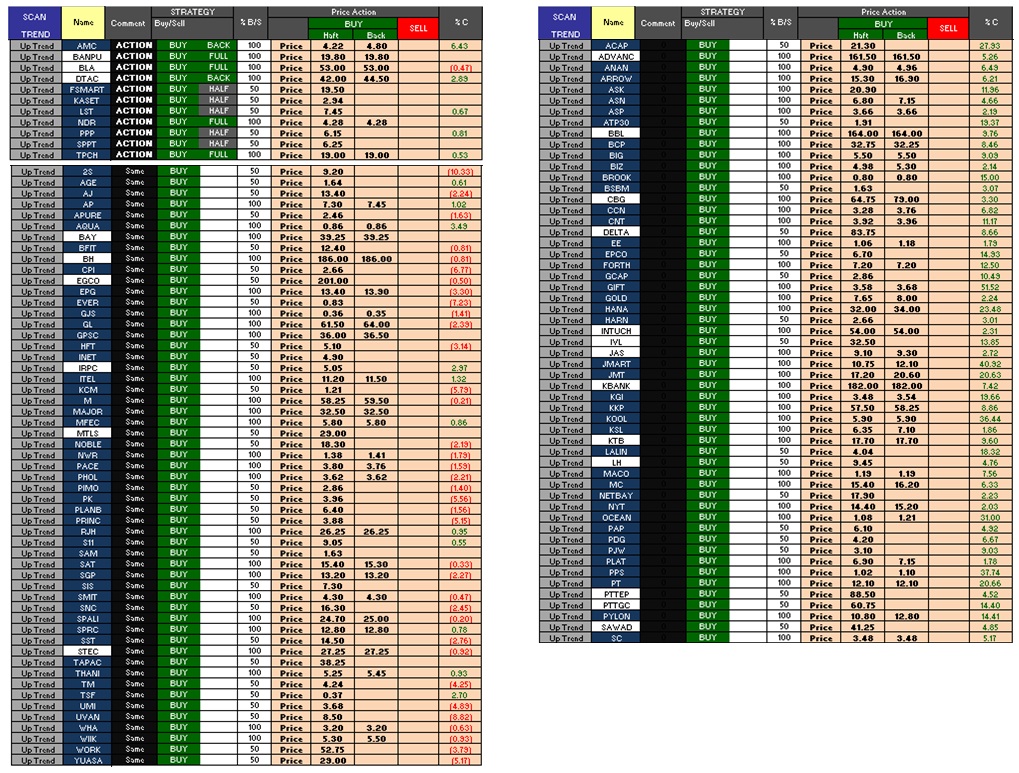Select the ACTION comment in DTAC row

tap(134, 78)
